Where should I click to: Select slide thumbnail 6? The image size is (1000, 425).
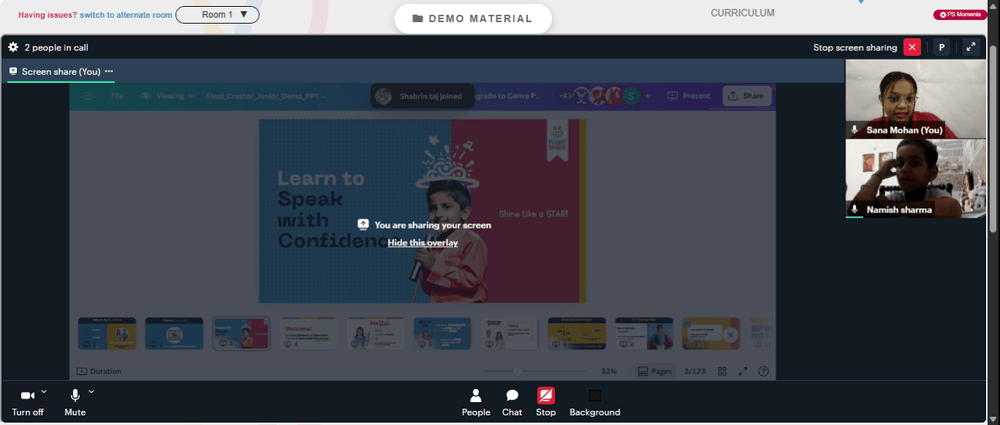443,333
